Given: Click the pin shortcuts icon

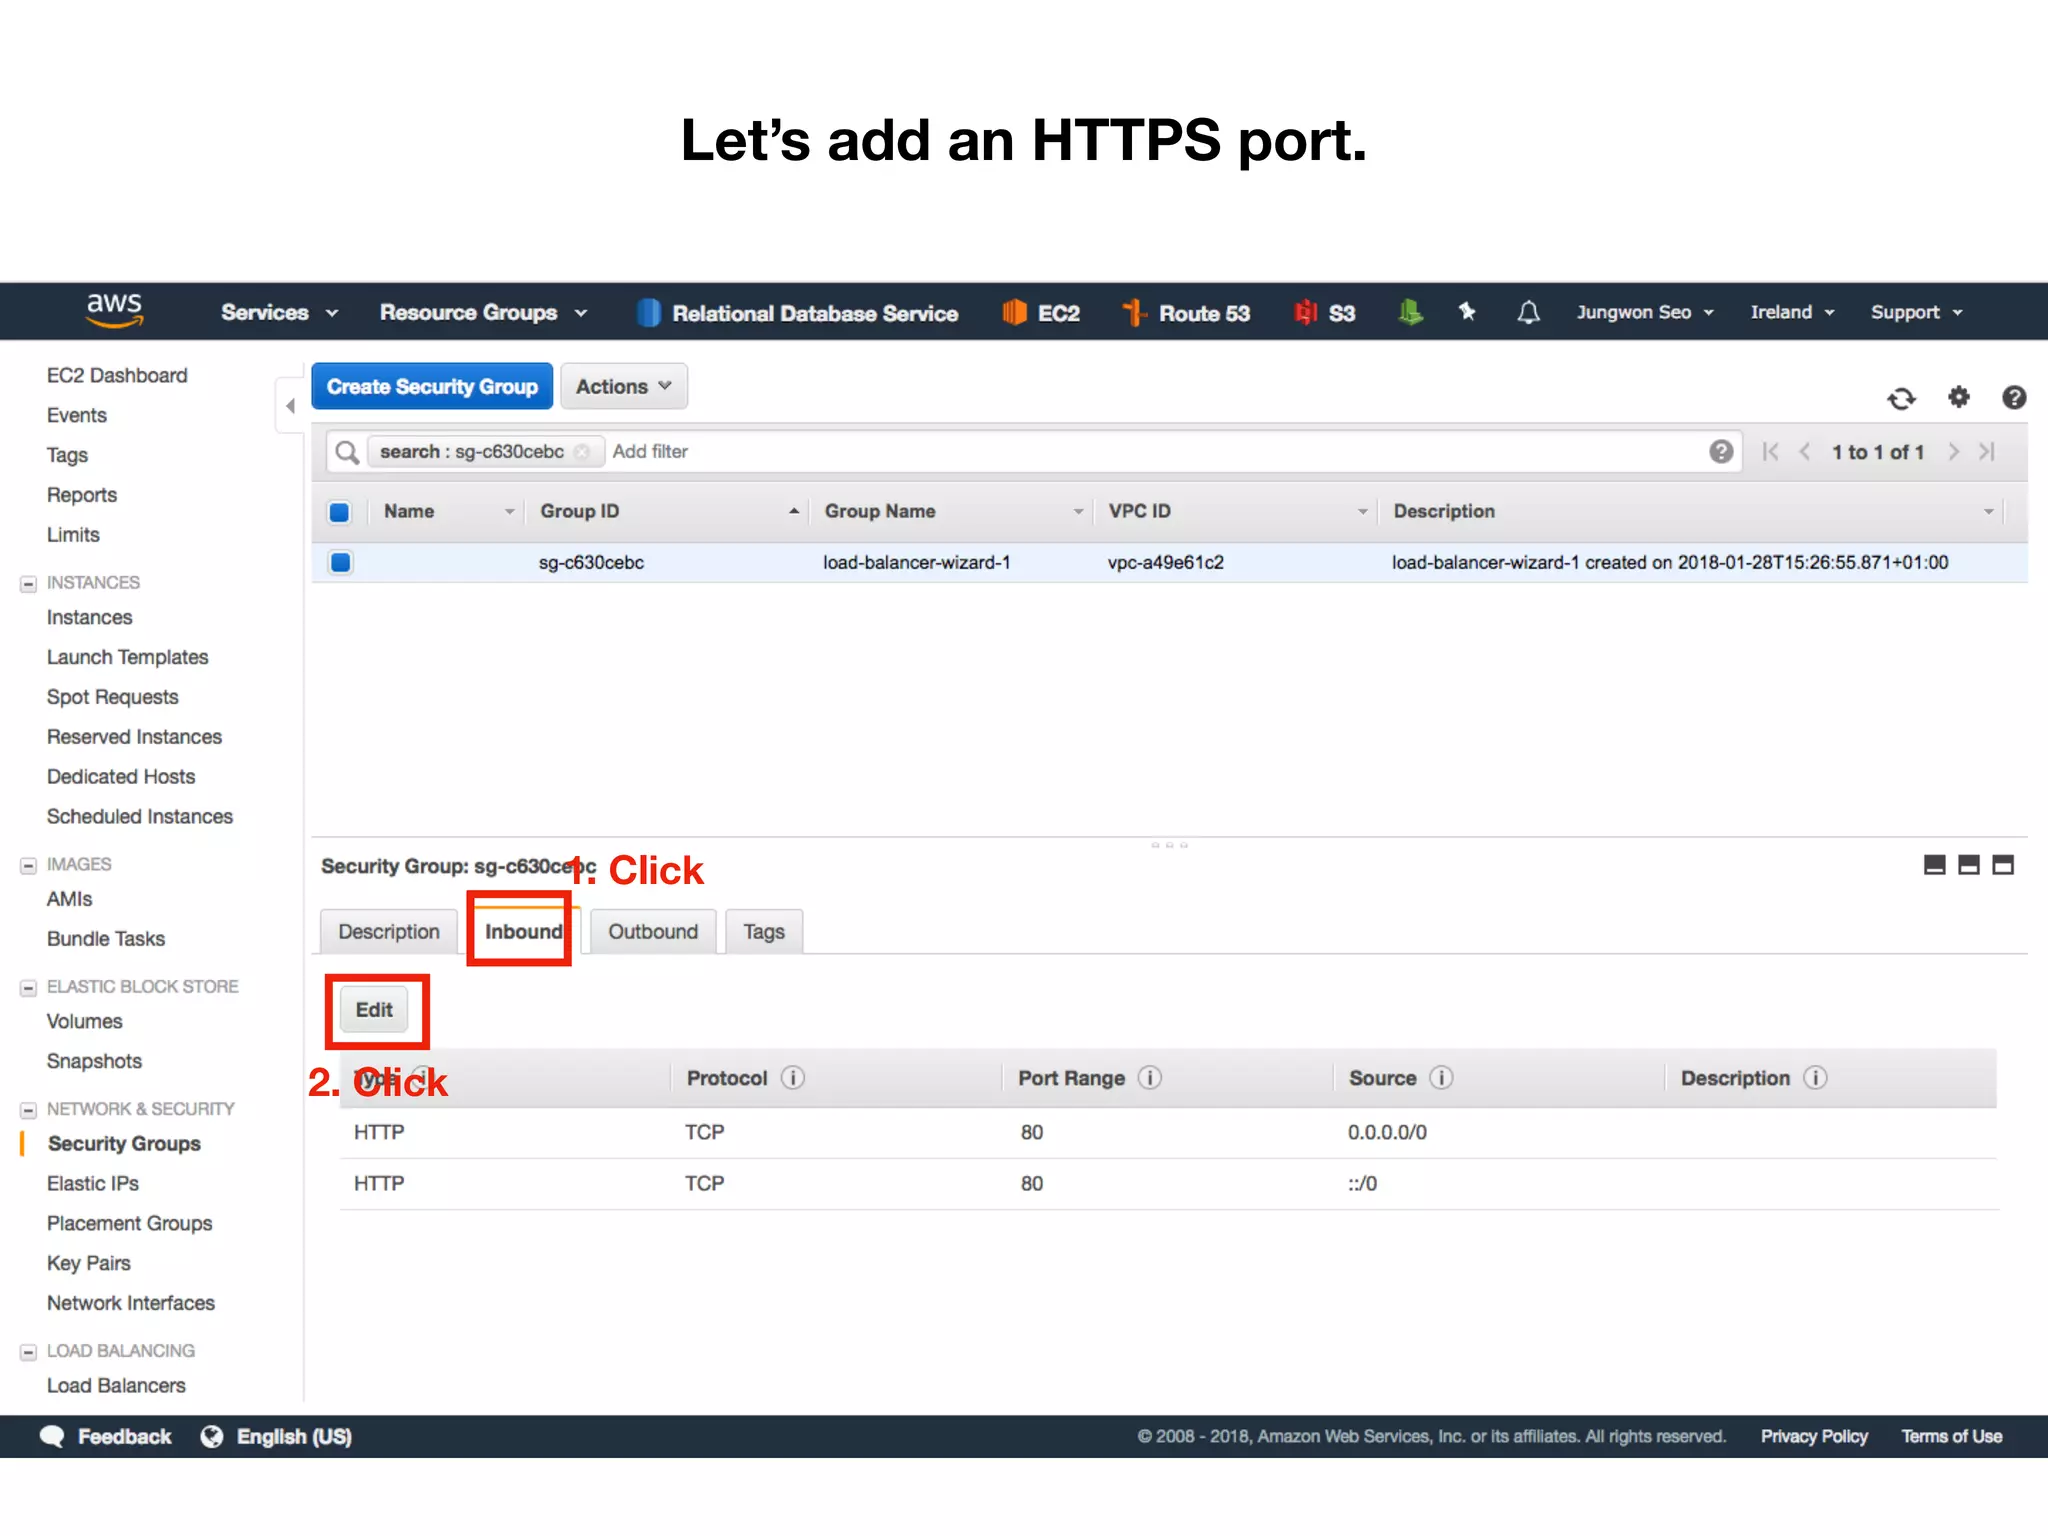Looking at the screenshot, I should (x=1467, y=312).
